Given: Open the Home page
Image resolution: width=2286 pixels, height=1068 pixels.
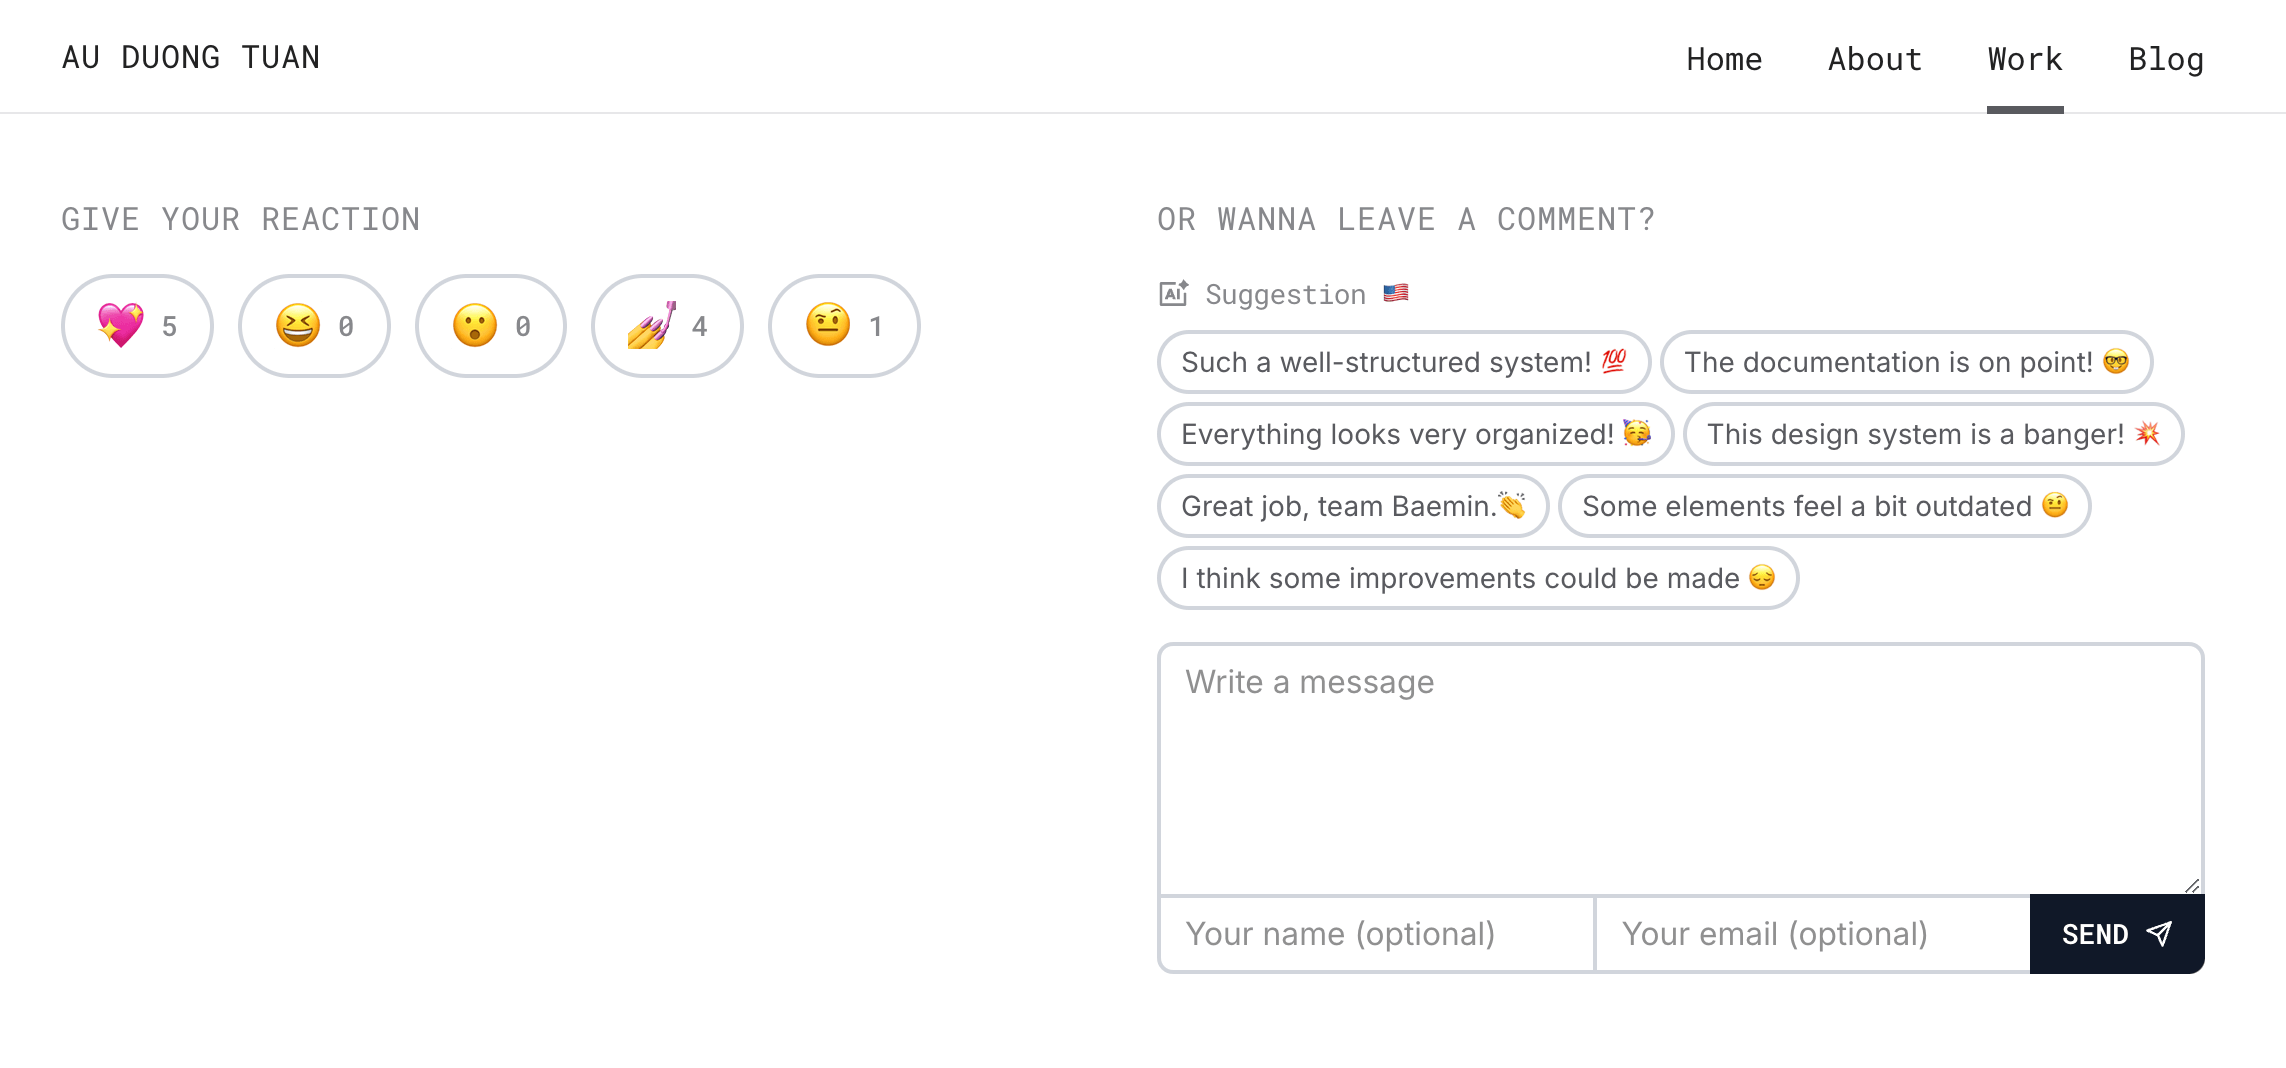Looking at the screenshot, I should (1724, 59).
